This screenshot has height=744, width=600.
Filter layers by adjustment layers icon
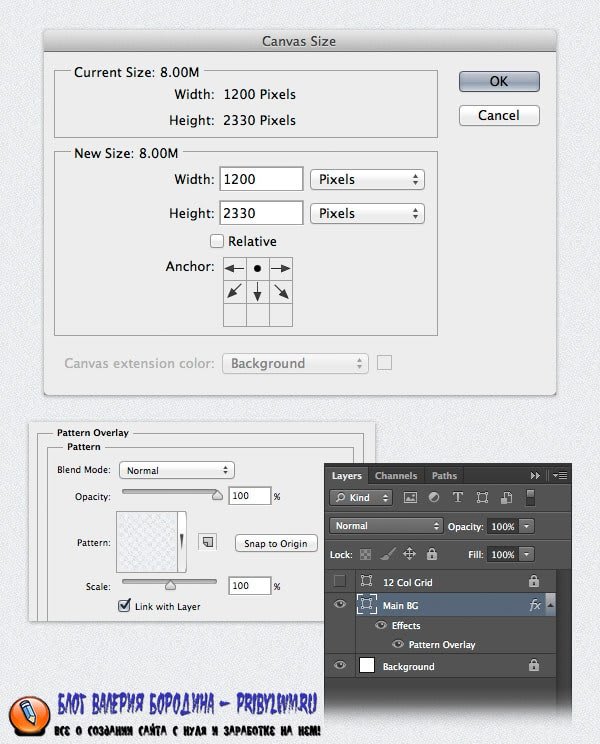point(434,497)
